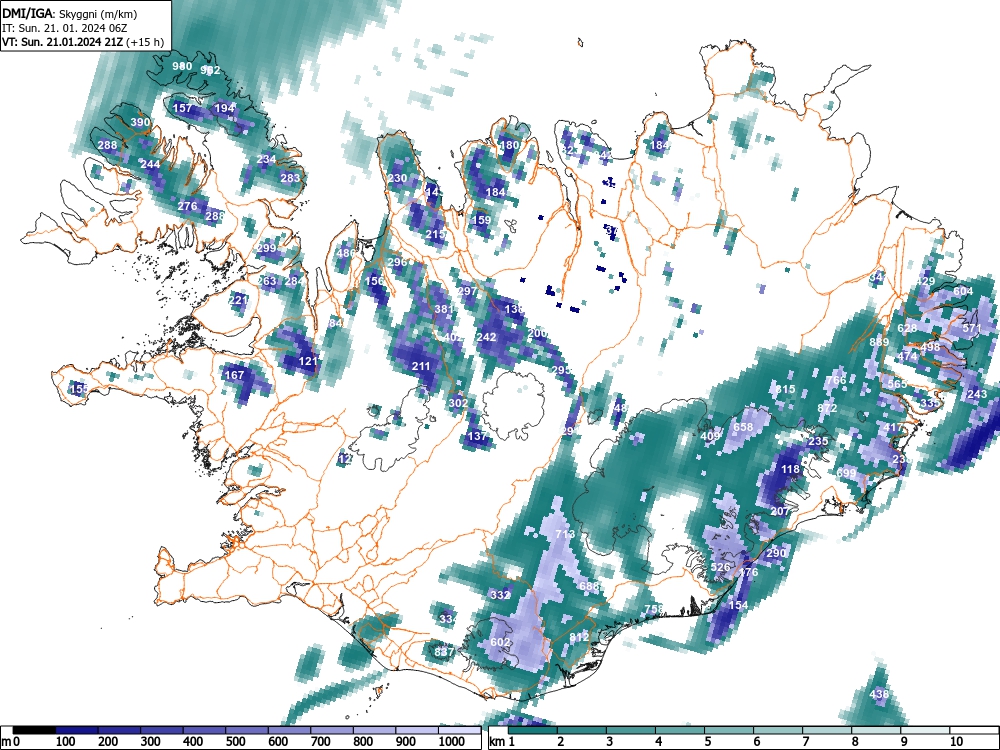Screen dimensions: 1000x750
Task: Click the '500' label on the metre legend
Action: (x=235, y=742)
